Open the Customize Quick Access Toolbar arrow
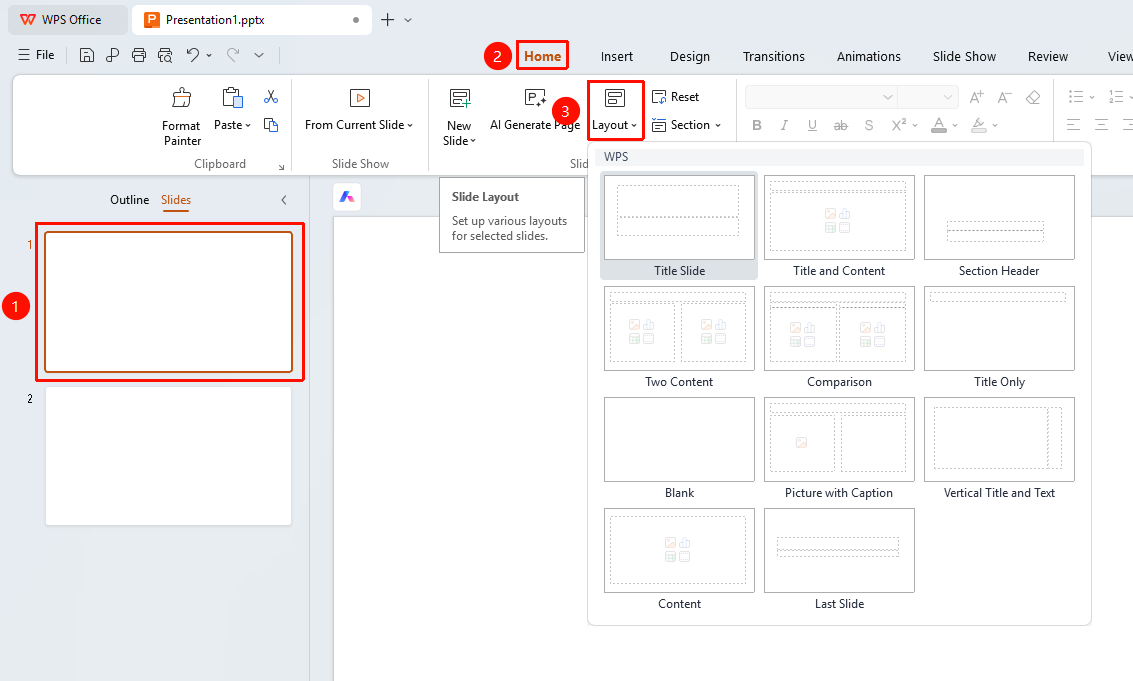 (x=259, y=55)
